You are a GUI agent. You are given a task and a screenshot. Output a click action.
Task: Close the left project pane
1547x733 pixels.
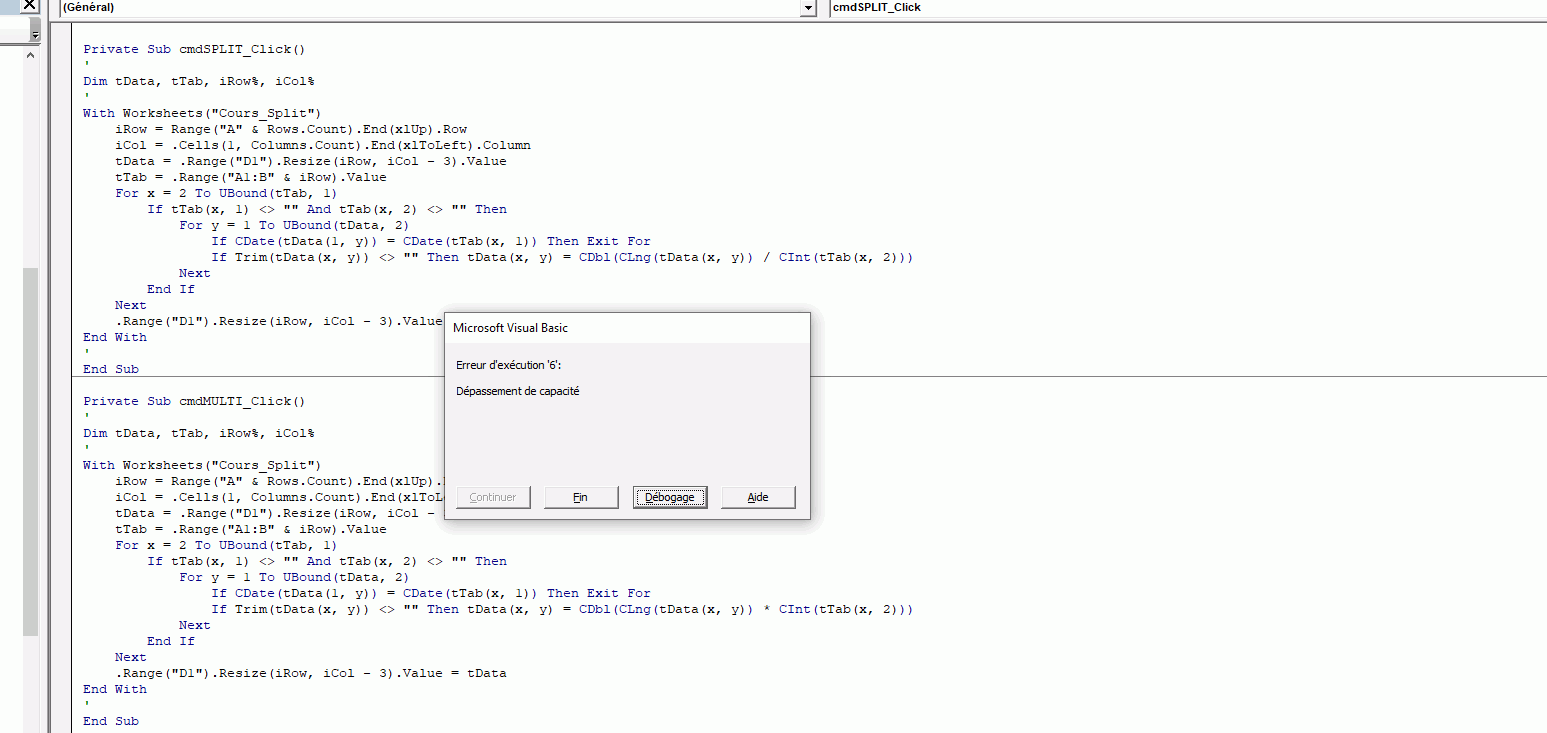tap(29, 6)
